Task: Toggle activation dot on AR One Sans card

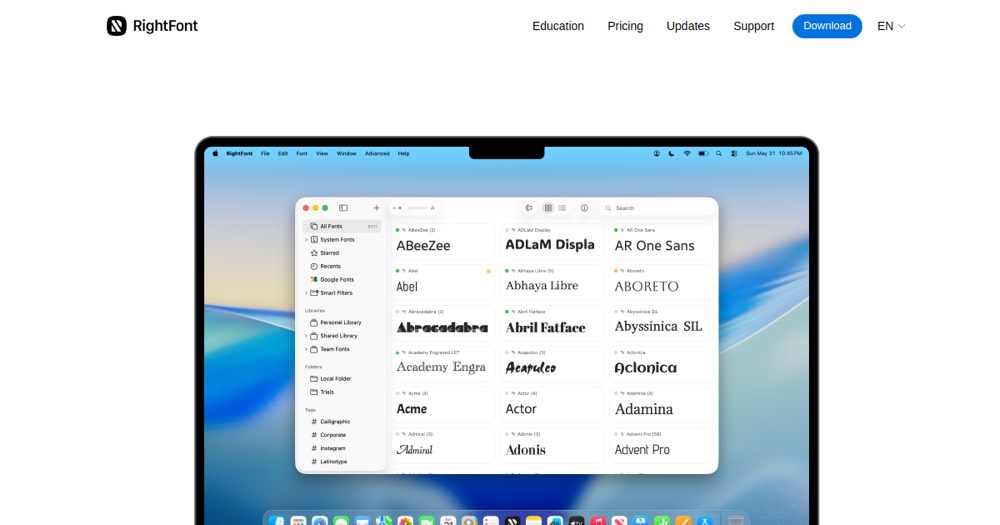Action: (615, 230)
